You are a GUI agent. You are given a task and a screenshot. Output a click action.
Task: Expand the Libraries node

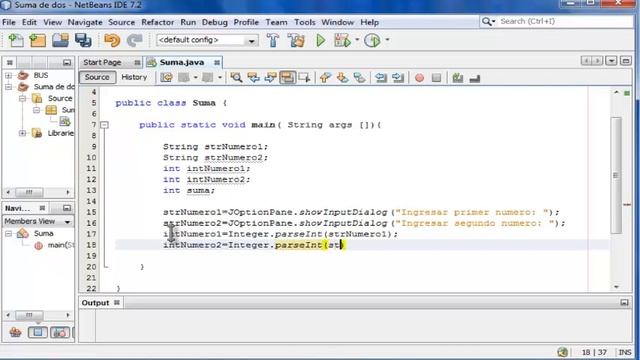pos(22,133)
